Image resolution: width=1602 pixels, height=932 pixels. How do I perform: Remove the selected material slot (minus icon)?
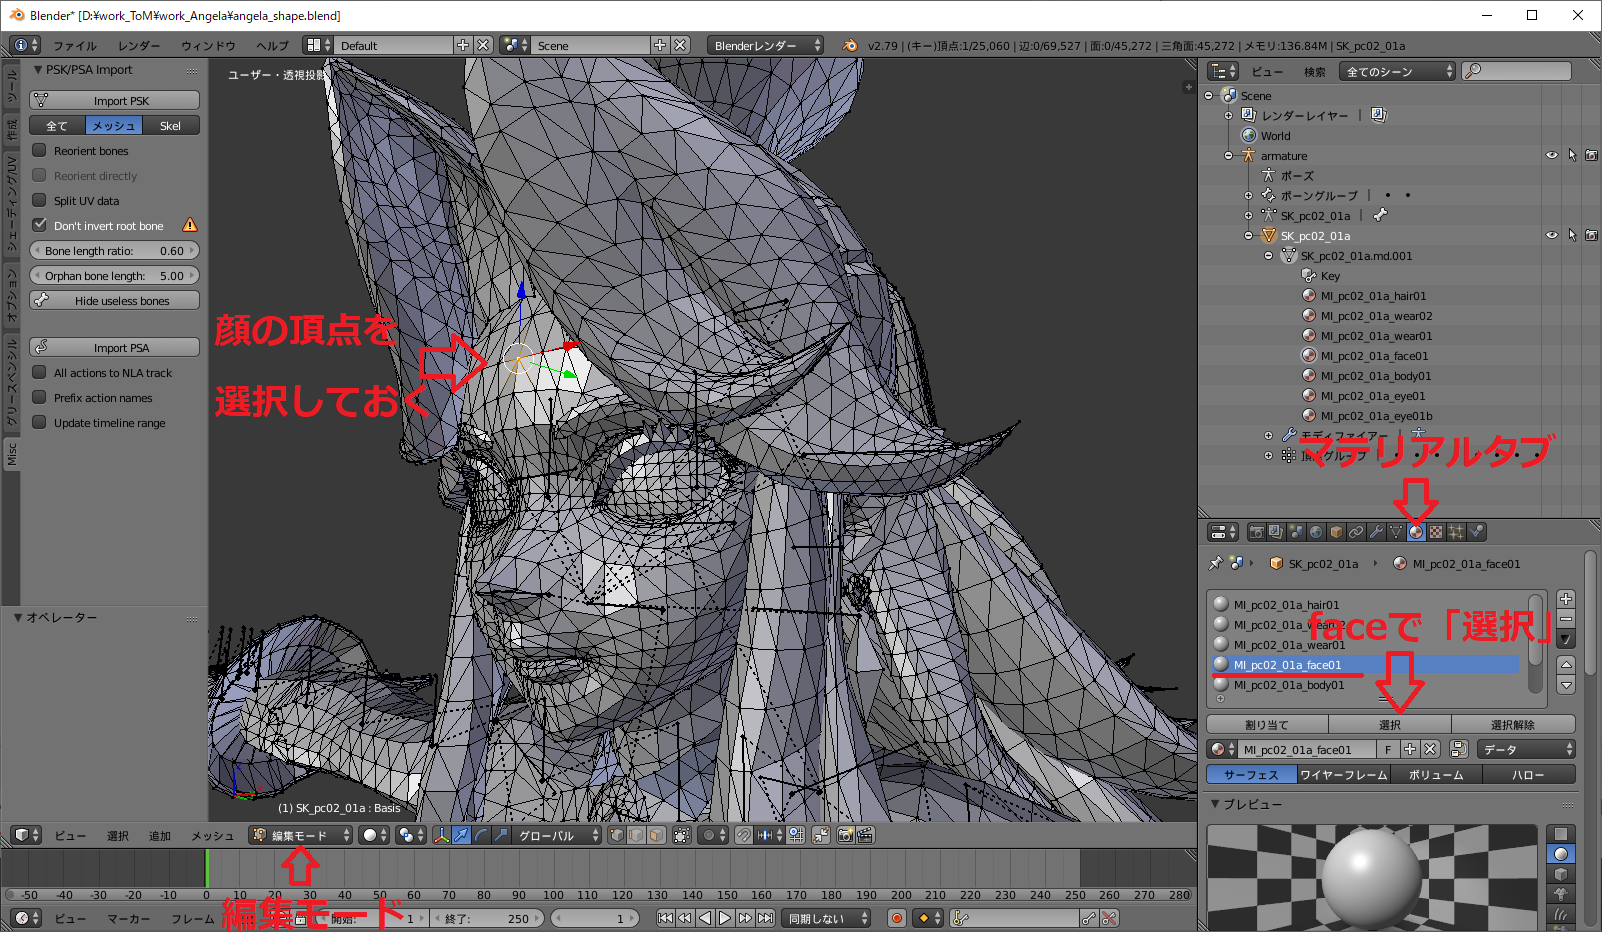click(x=1566, y=619)
